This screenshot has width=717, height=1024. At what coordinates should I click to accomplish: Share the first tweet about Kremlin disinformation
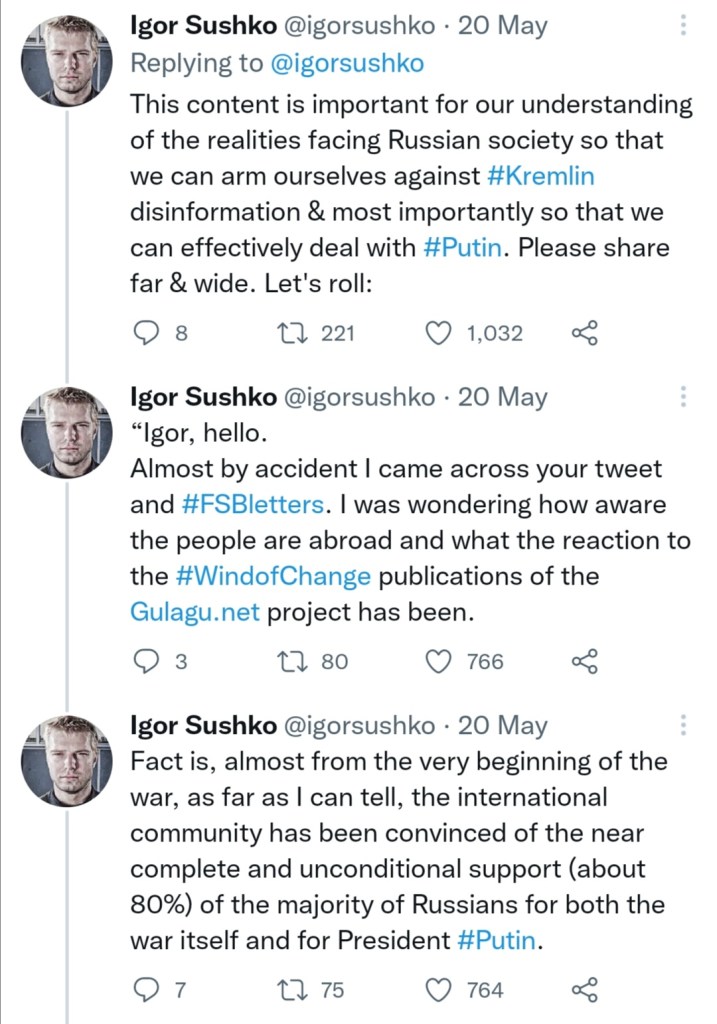tap(584, 333)
